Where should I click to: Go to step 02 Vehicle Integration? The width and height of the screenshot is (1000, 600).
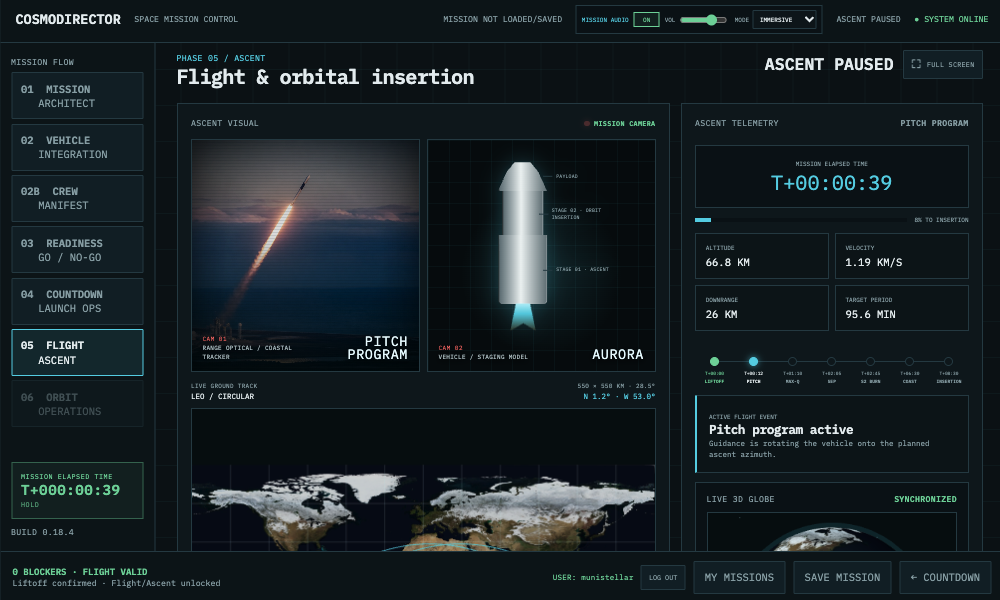tap(77, 147)
